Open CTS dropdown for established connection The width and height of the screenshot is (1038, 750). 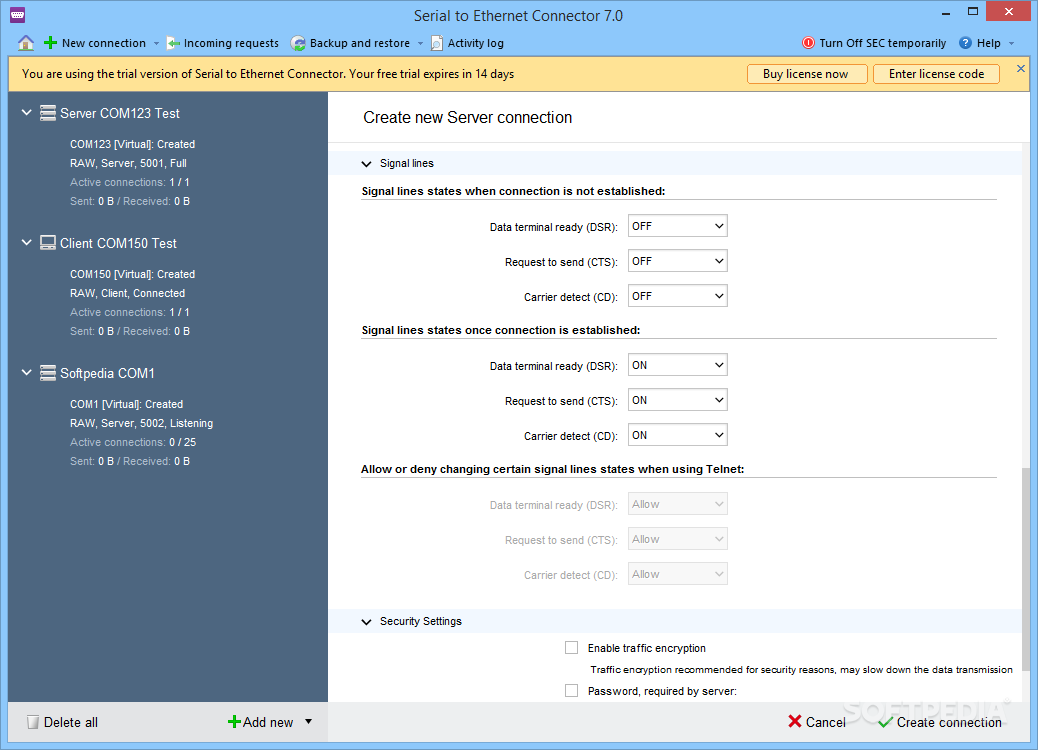point(677,400)
